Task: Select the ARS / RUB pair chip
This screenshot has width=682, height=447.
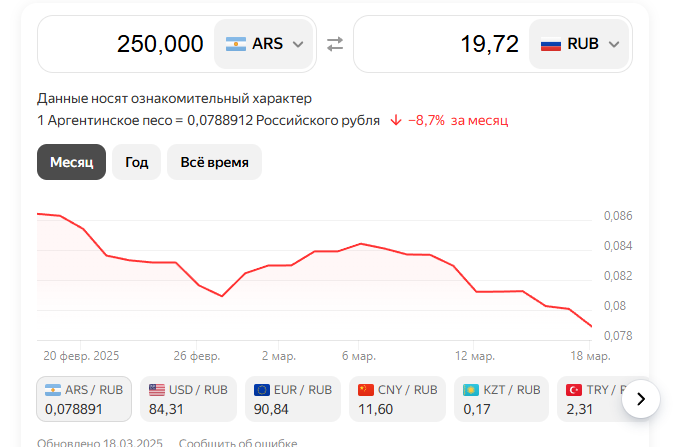Action: [84, 399]
